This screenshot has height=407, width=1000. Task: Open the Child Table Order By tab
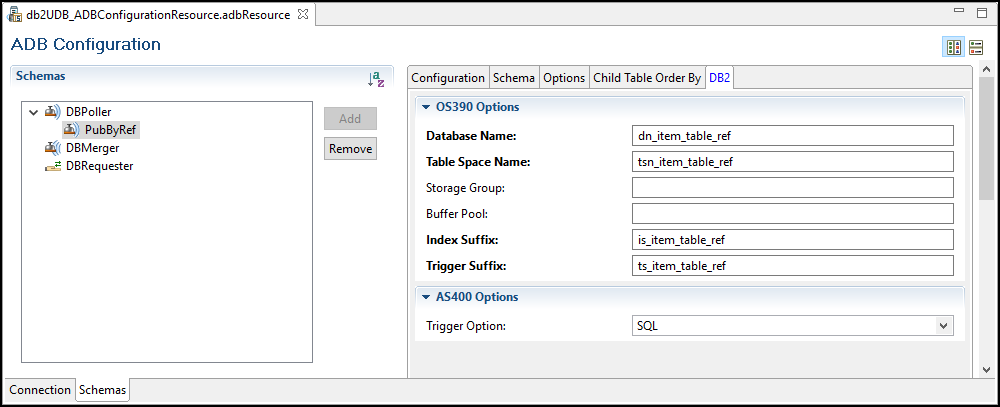click(x=646, y=78)
